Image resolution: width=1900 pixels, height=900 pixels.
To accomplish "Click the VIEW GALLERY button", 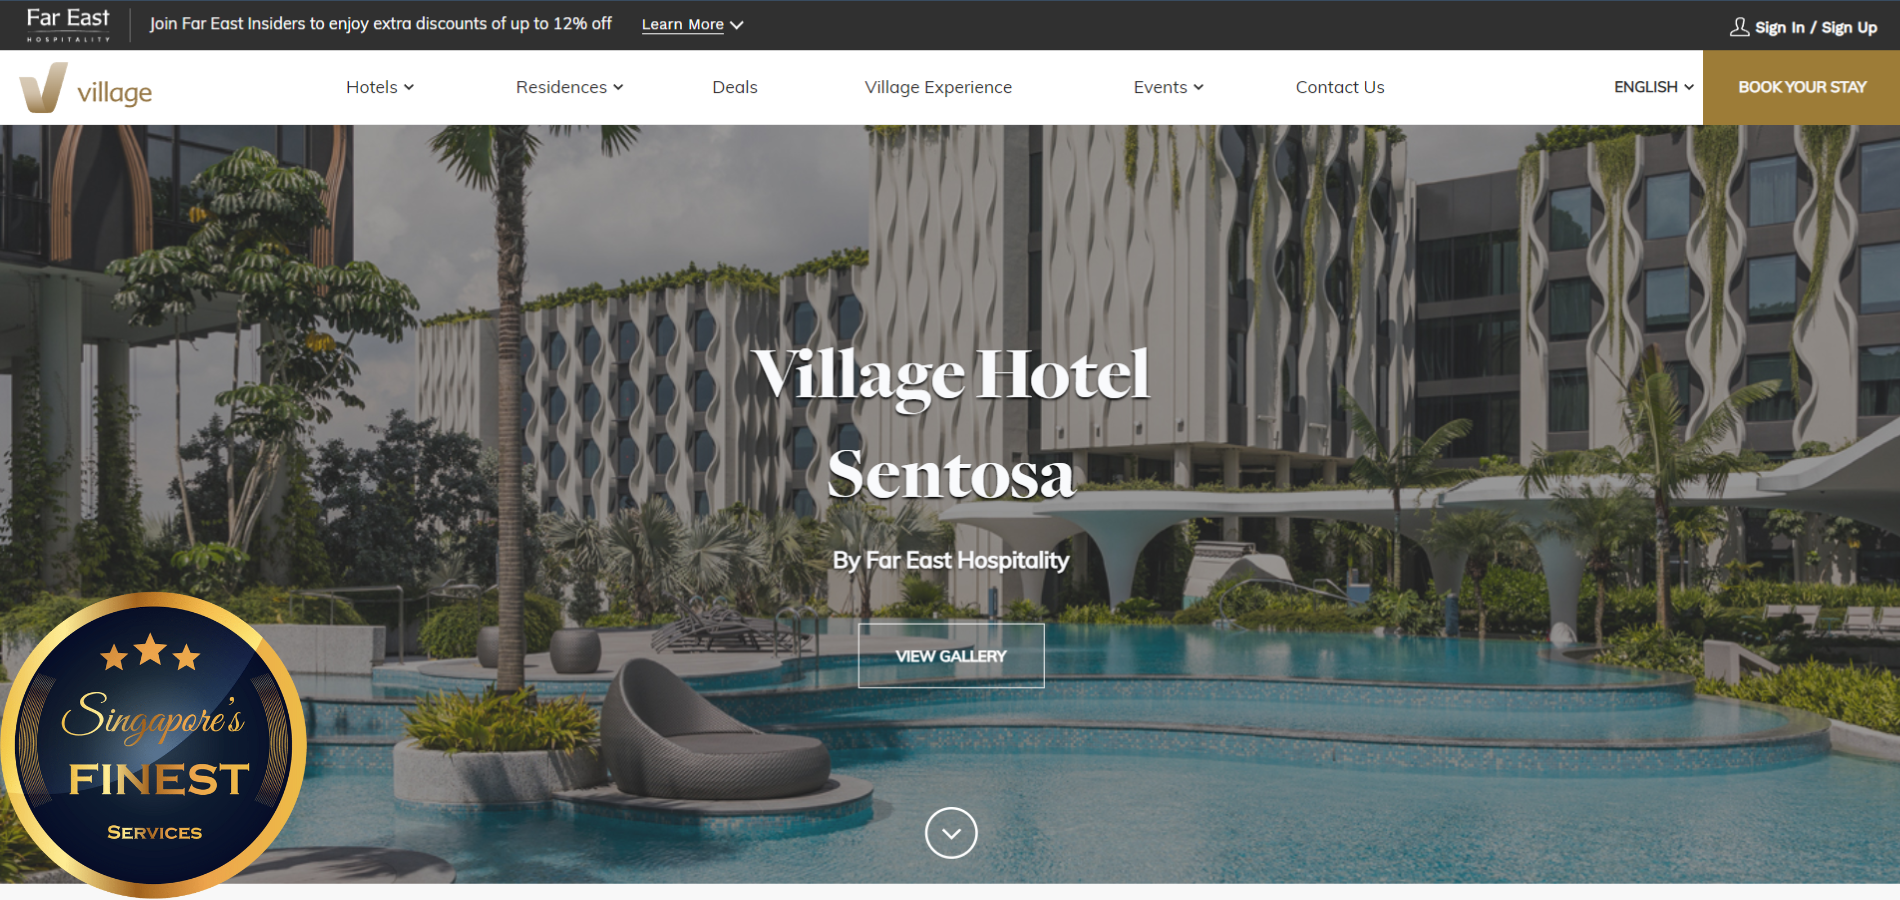I will tap(951, 656).
